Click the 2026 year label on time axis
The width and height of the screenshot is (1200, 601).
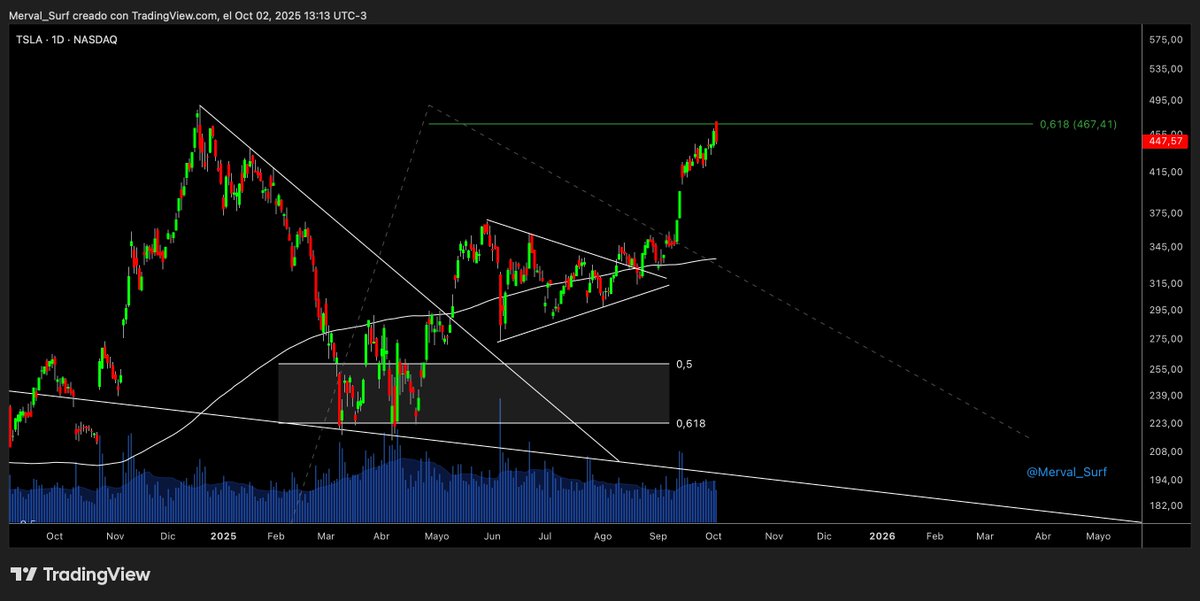[882, 536]
